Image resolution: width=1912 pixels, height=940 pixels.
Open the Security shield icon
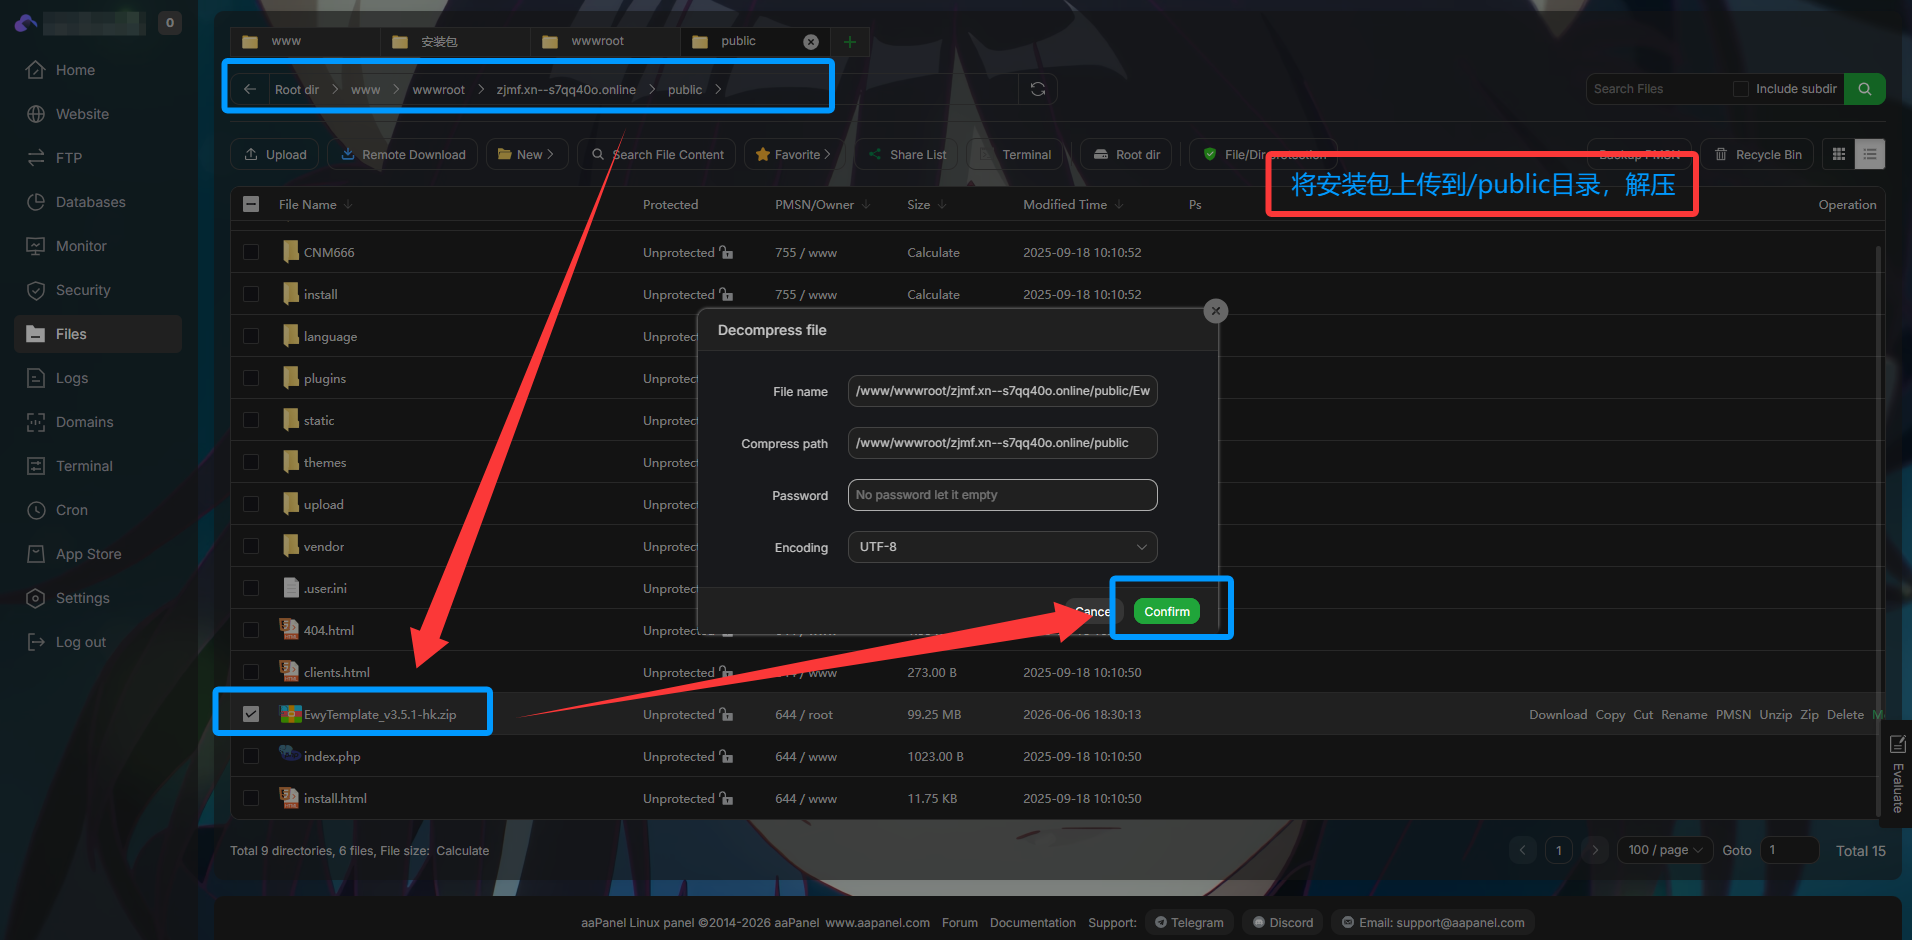tap(36, 290)
